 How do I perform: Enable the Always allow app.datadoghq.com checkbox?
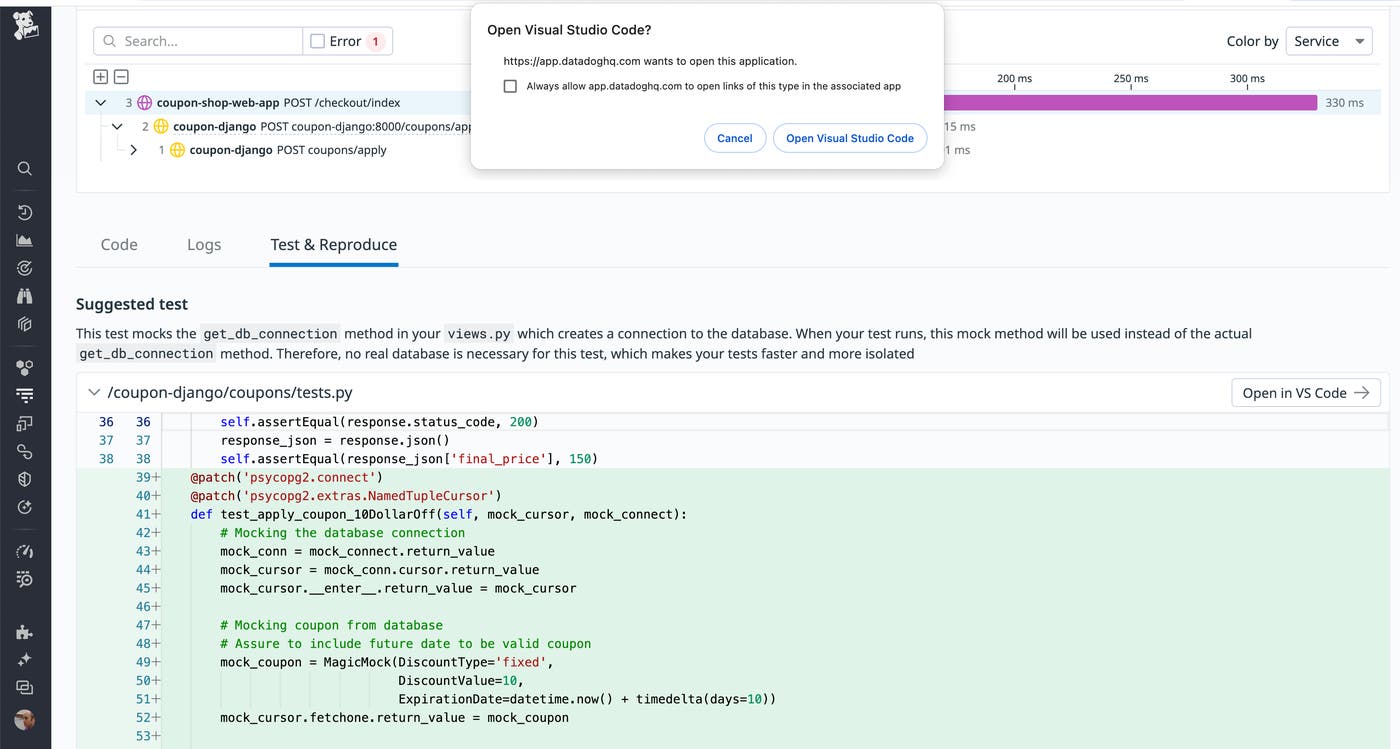[510, 86]
